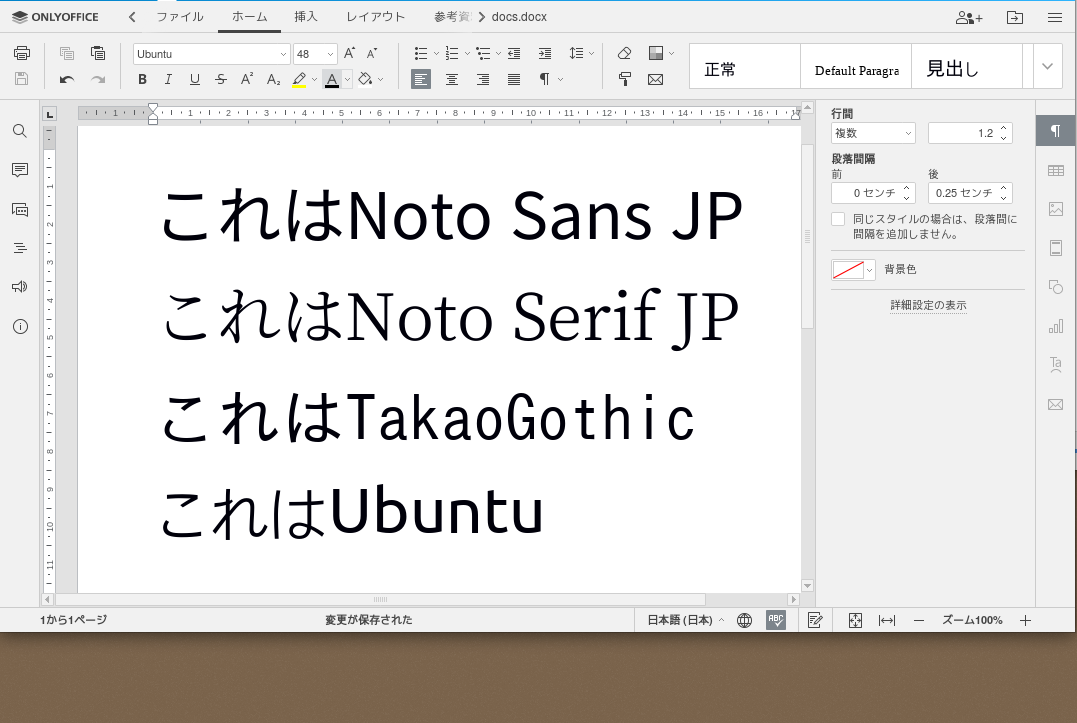Apply the 見出し style
The height and width of the screenshot is (723, 1077).
967,67
